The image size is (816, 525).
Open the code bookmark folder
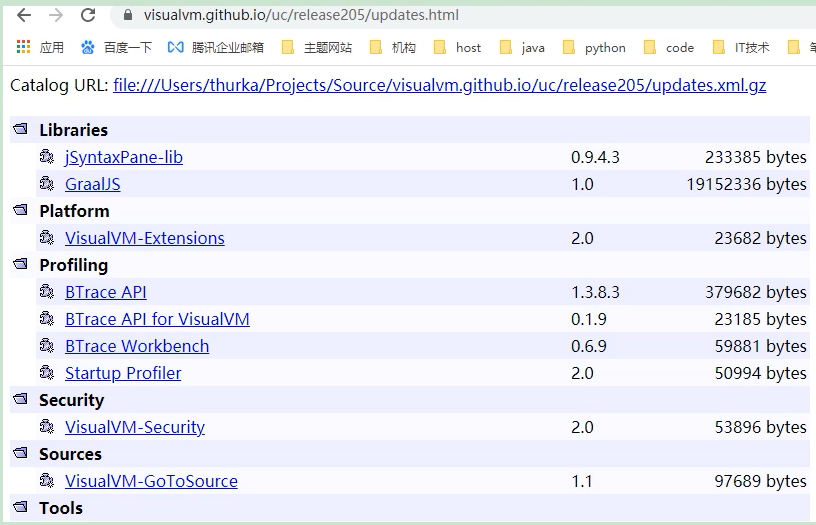(x=669, y=47)
